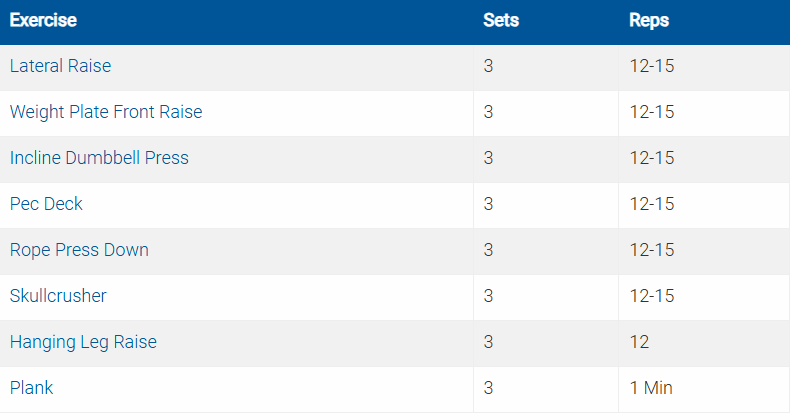Click the Sets cell in the Plank row
Viewport: 790px width, 420px height.
pyautogui.click(x=488, y=388)
